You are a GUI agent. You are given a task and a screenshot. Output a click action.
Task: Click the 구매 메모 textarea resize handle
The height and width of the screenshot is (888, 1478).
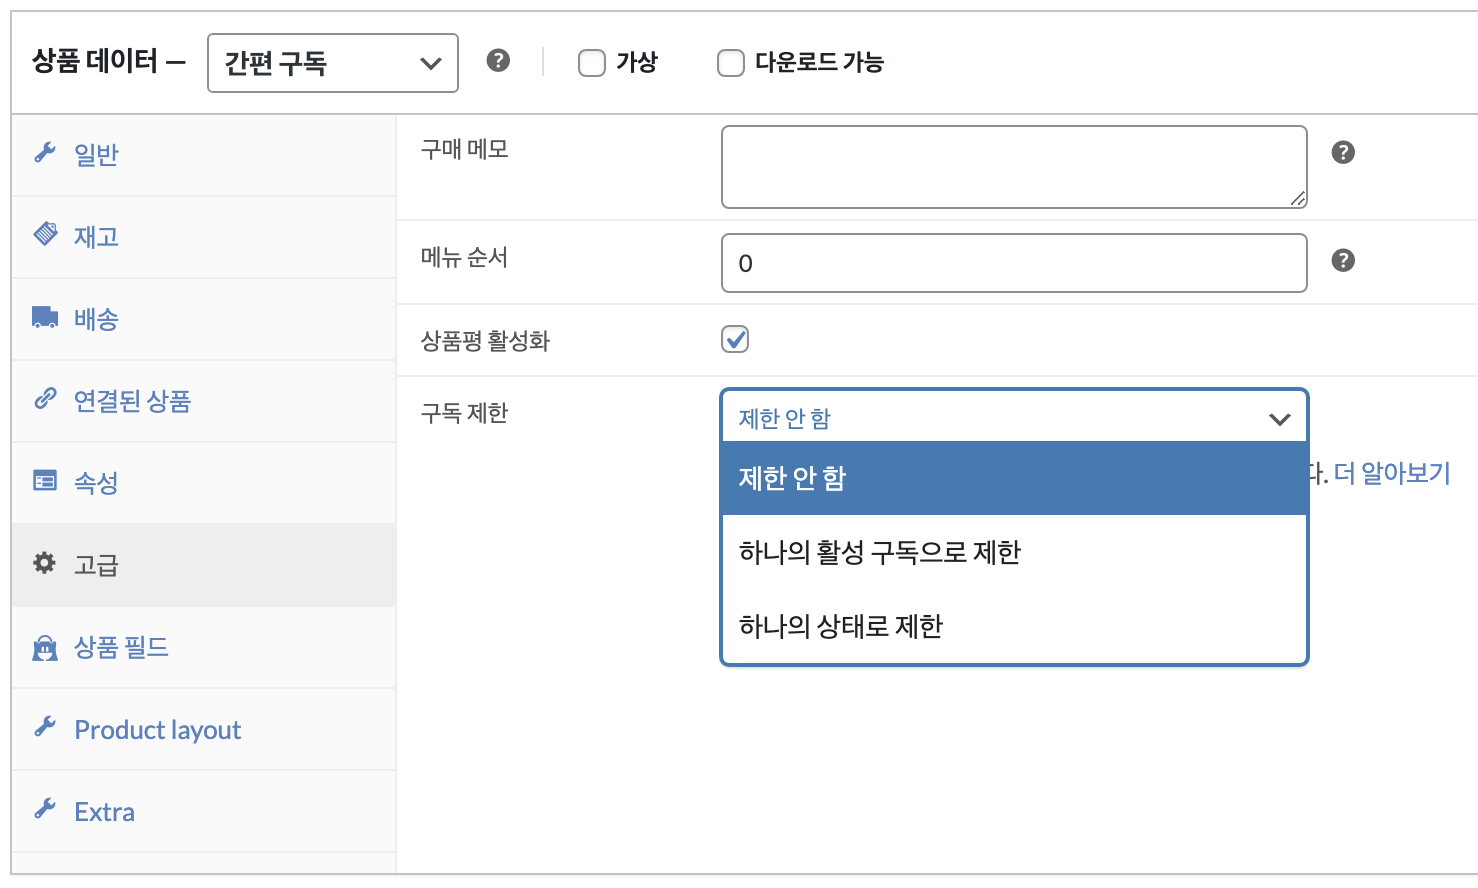(1297, 198)
